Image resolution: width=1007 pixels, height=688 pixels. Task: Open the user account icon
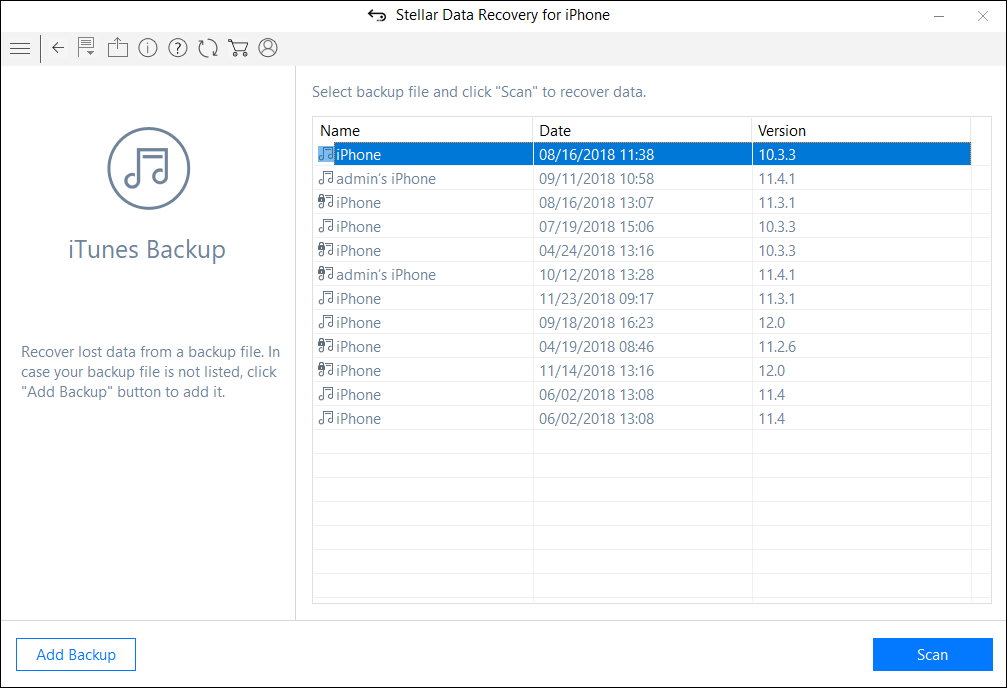(x=268, y=48)
